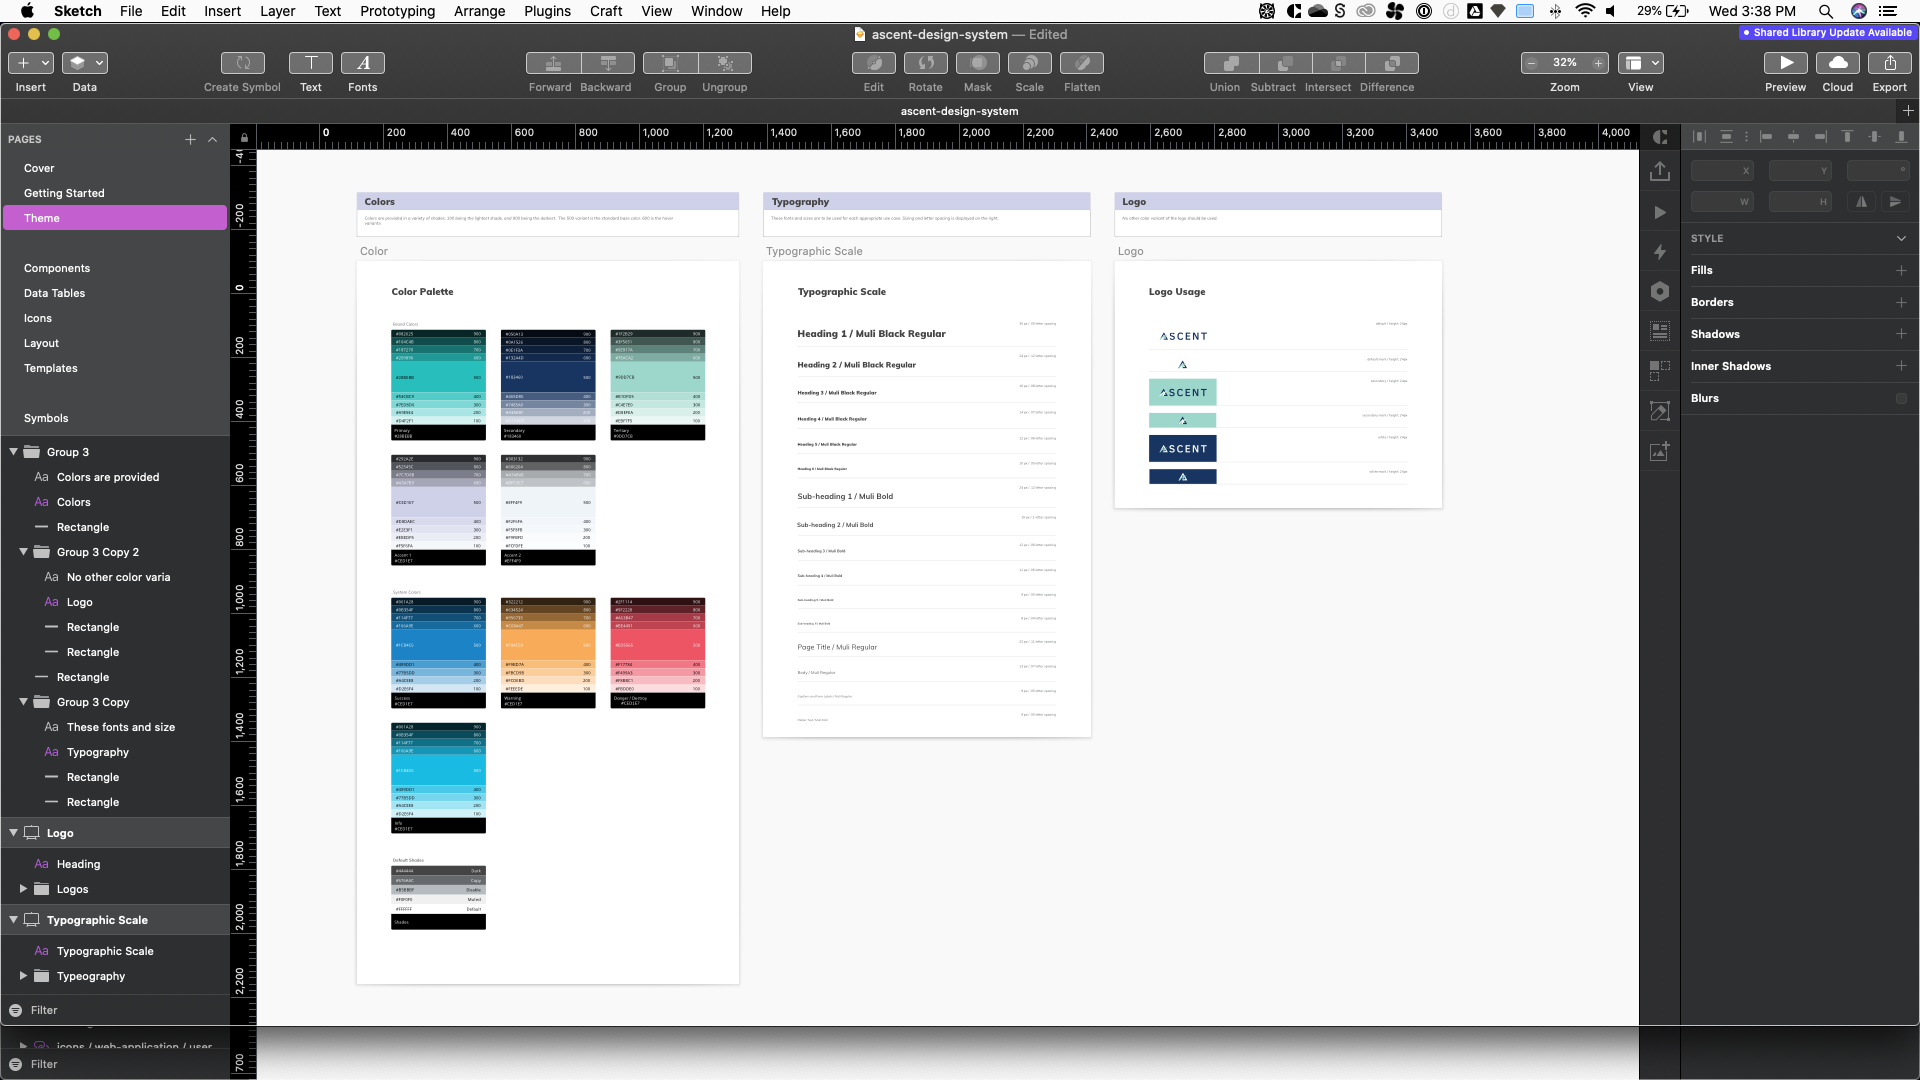Select the Union boolean operation icon
Viewport: 1920px width, 1080px height.
pyautogui.click(x=1230, y=63)
